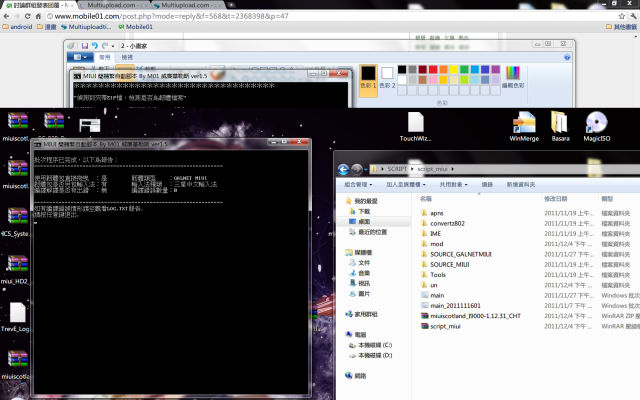This screenshot has width=640, height=400.
Task: Open the android bookmarks folder
Action: click(18, 27)
